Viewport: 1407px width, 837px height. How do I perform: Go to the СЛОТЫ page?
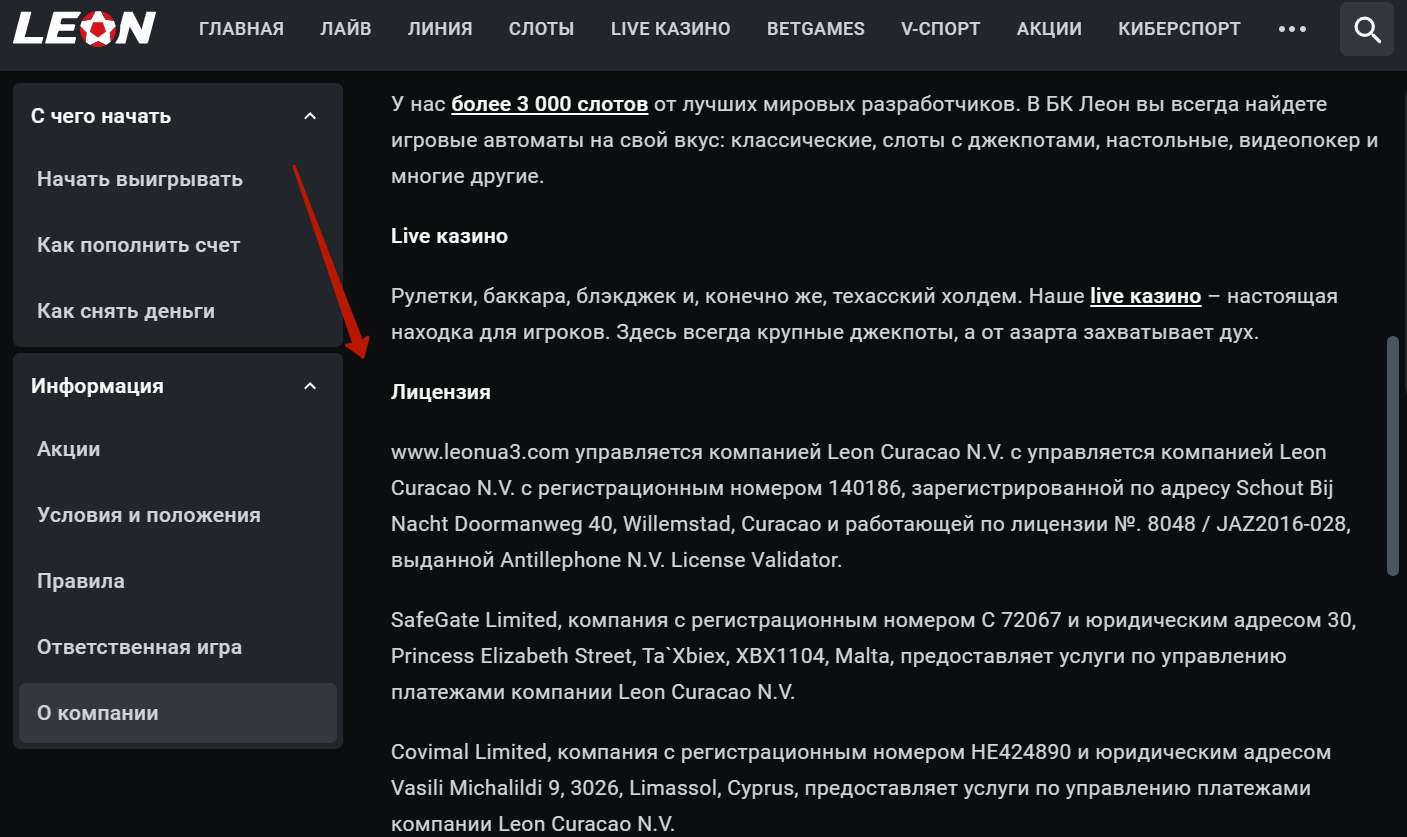click(541, 28)
